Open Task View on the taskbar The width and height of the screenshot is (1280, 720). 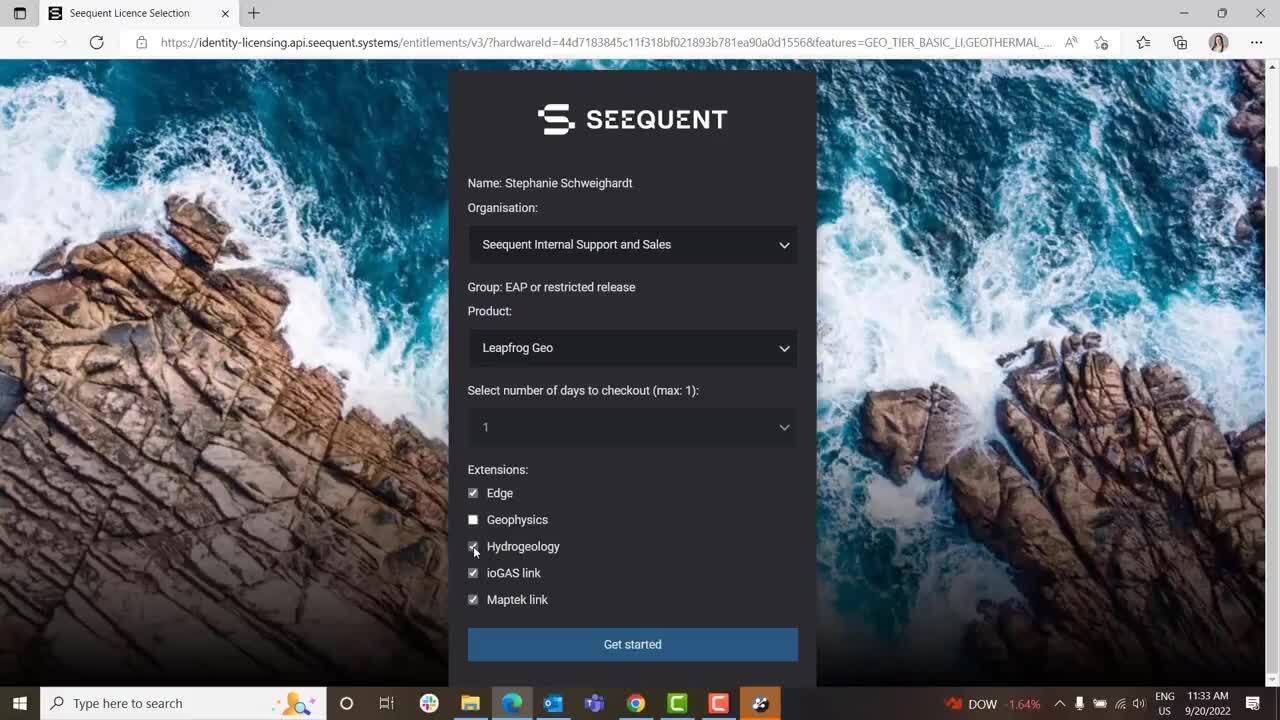(387, 703)
